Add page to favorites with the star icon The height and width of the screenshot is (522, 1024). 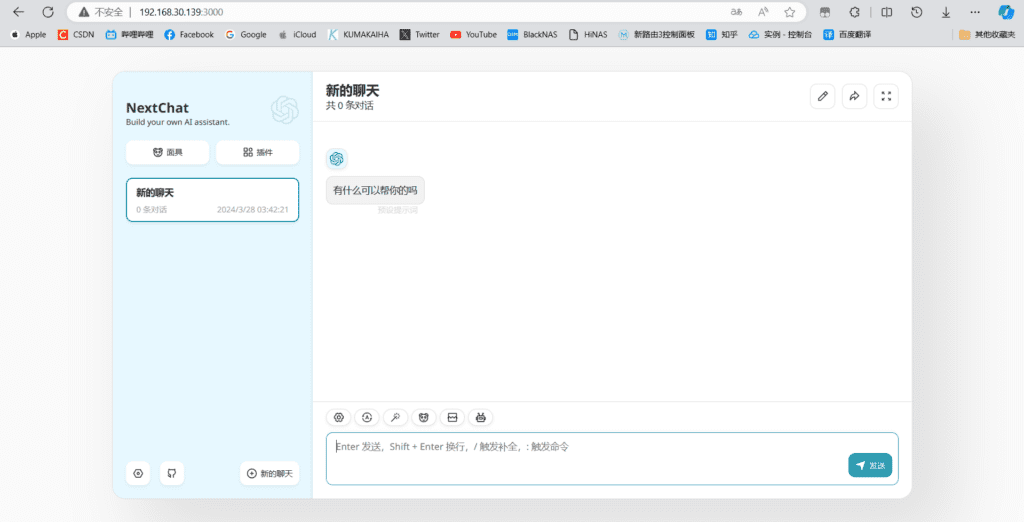(x=790, y=12)
